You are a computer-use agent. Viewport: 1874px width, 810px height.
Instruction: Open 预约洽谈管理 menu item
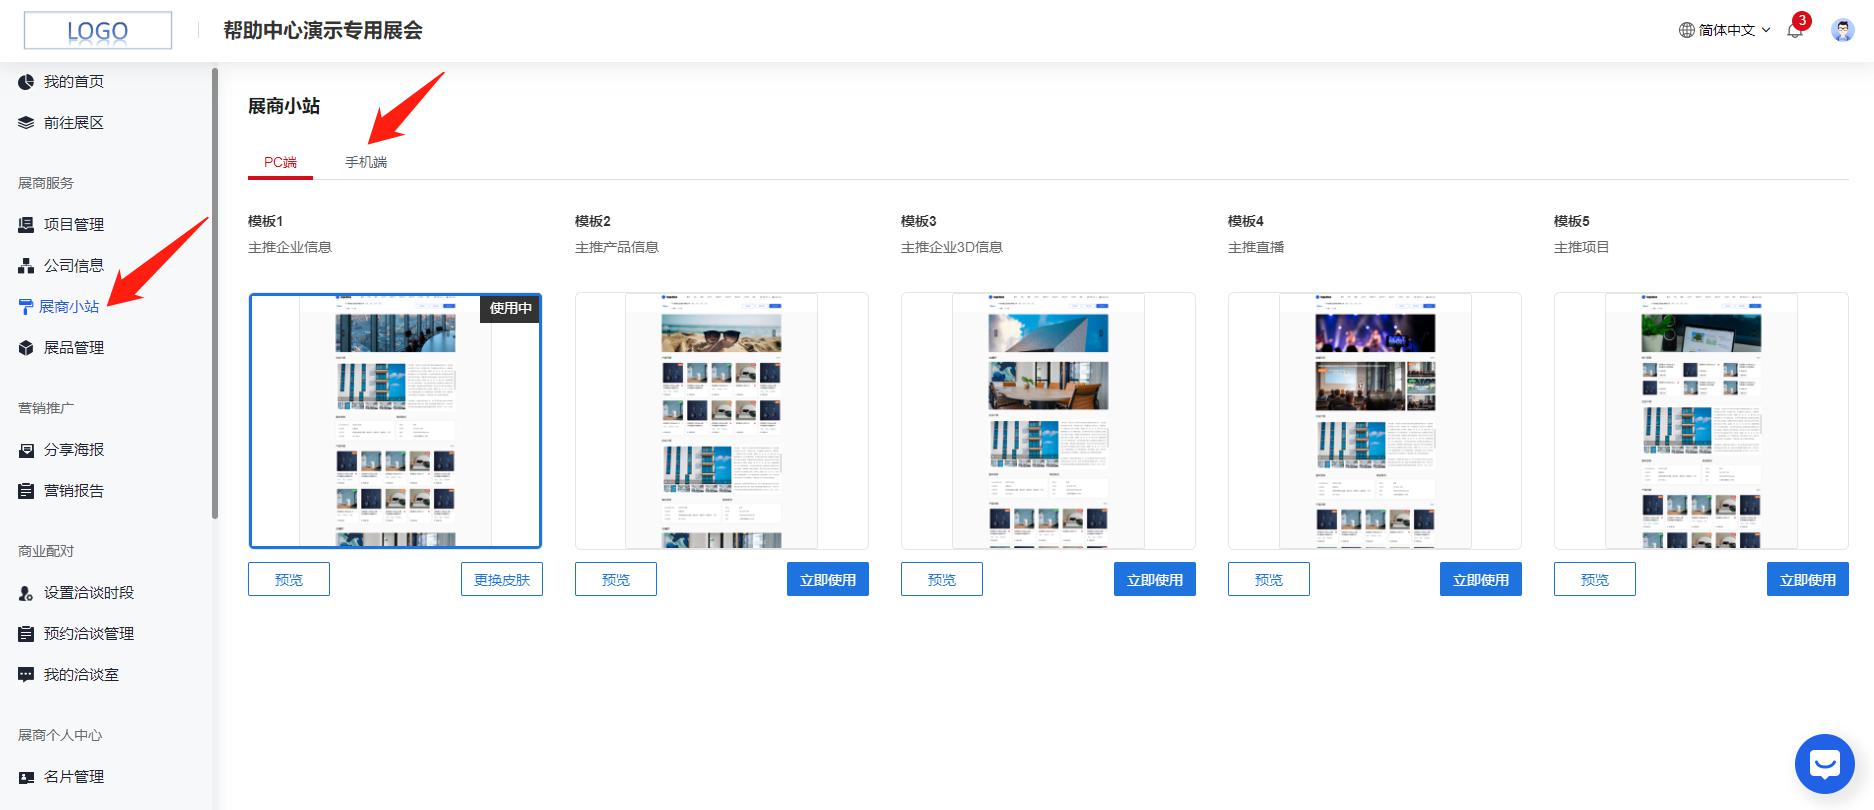point(88,634)
